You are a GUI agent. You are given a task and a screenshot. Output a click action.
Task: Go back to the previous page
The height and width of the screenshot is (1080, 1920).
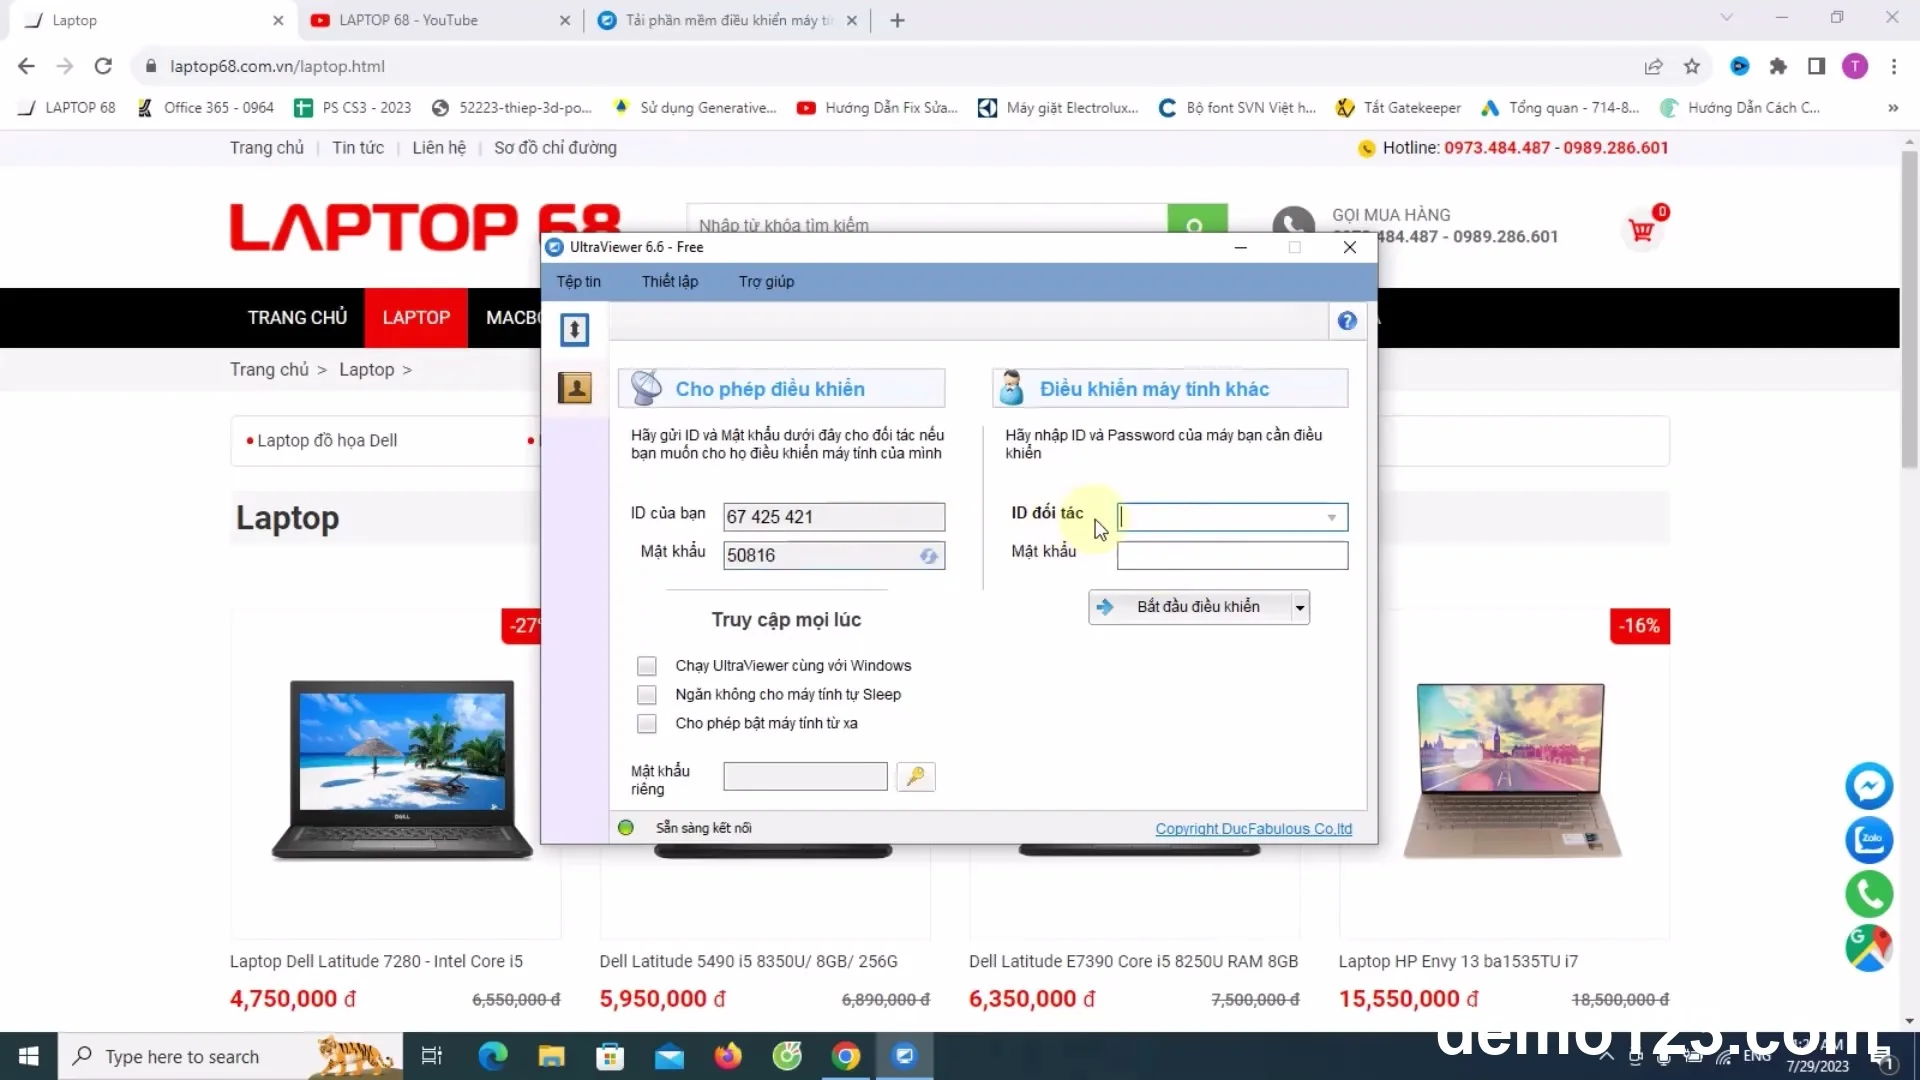(x=26, y=66)
